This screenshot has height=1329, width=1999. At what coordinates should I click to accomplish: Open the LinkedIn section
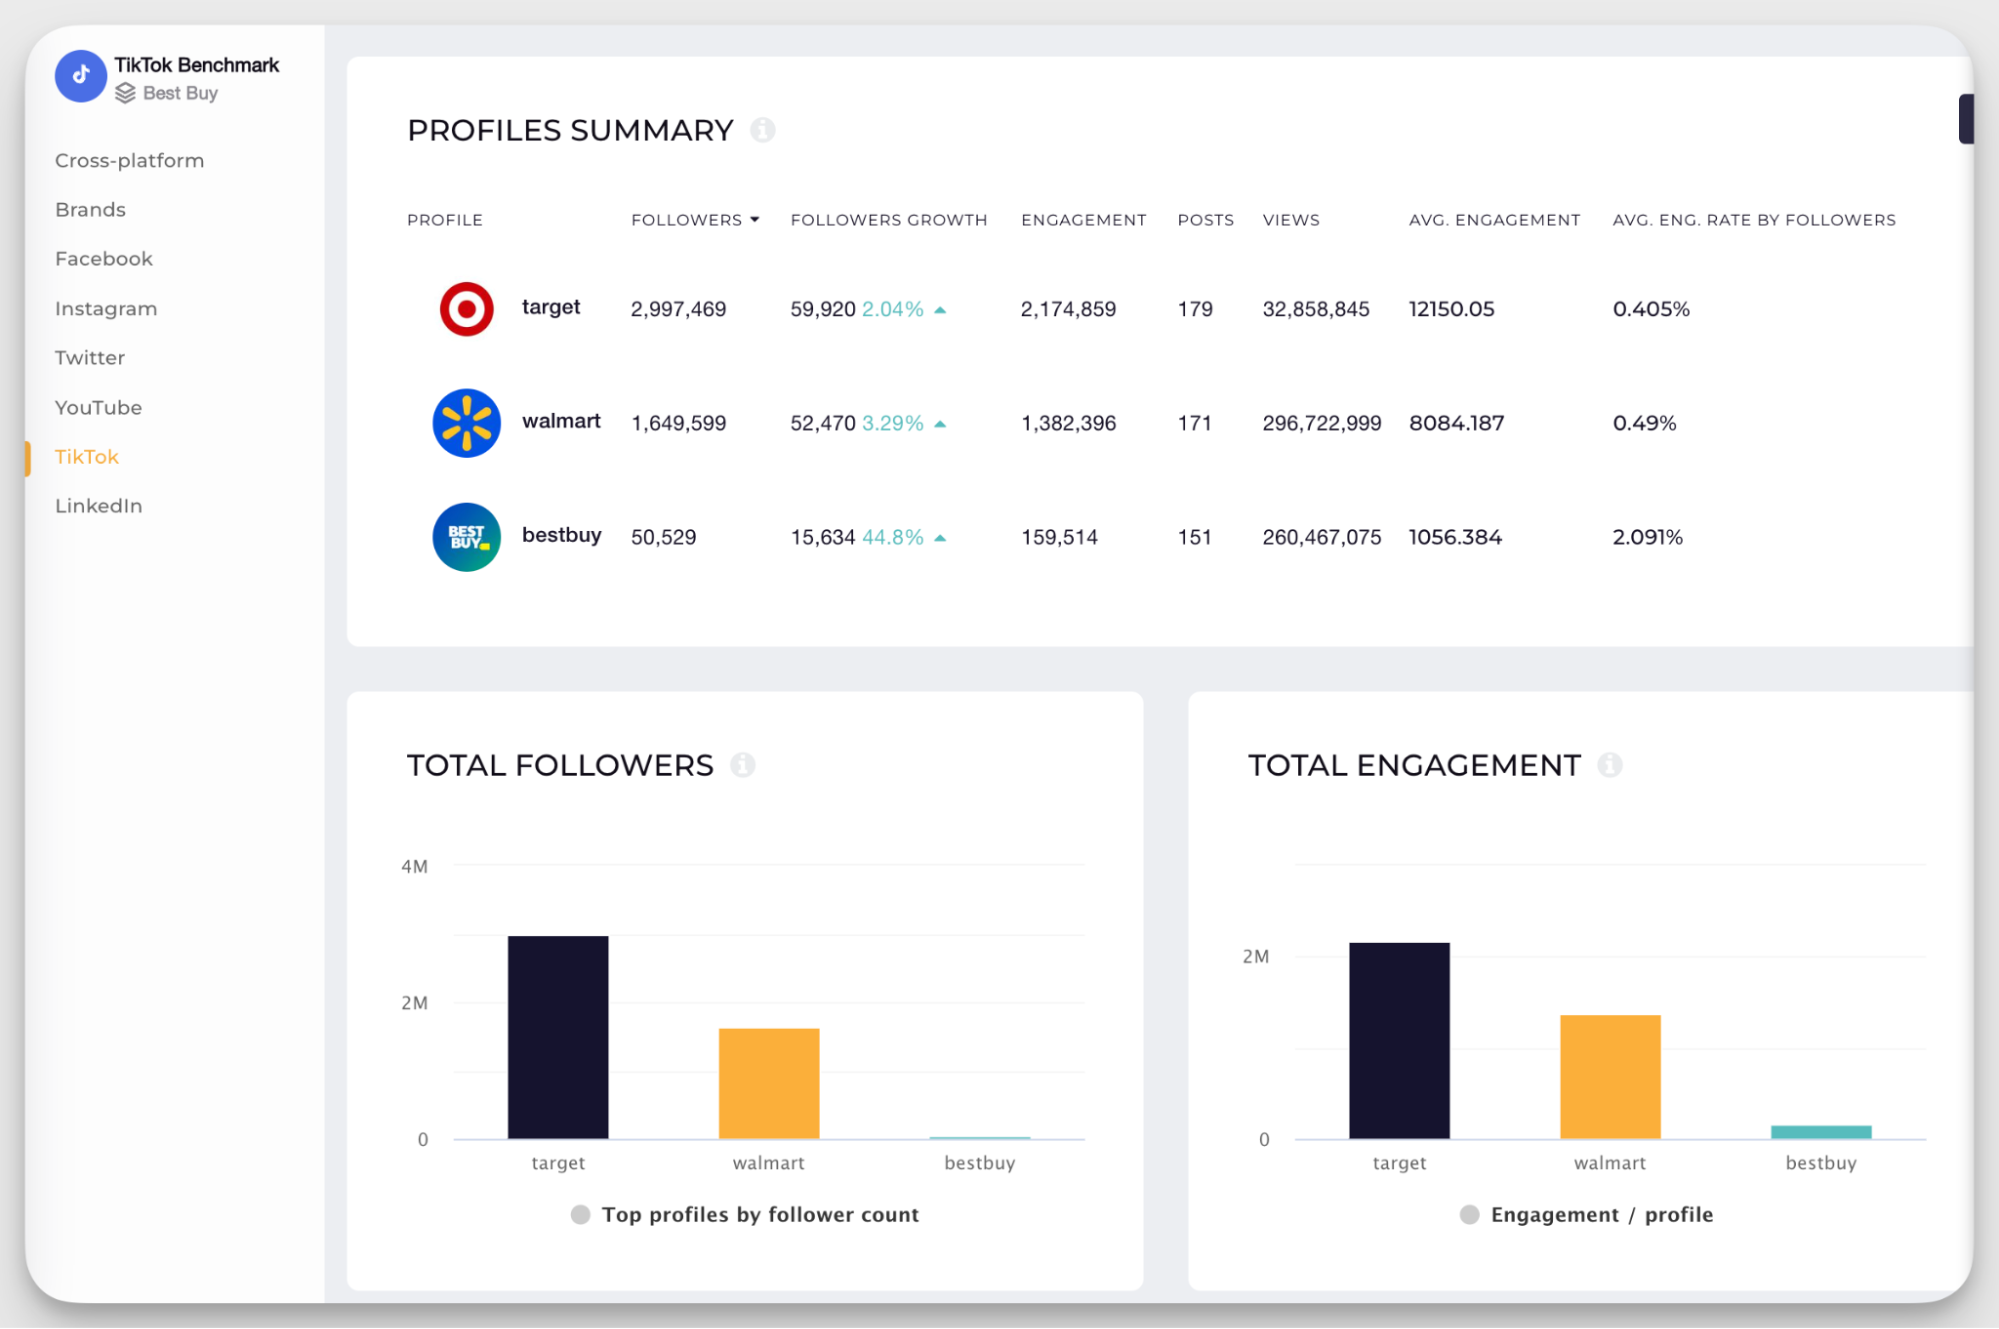(x=99, y=505)
